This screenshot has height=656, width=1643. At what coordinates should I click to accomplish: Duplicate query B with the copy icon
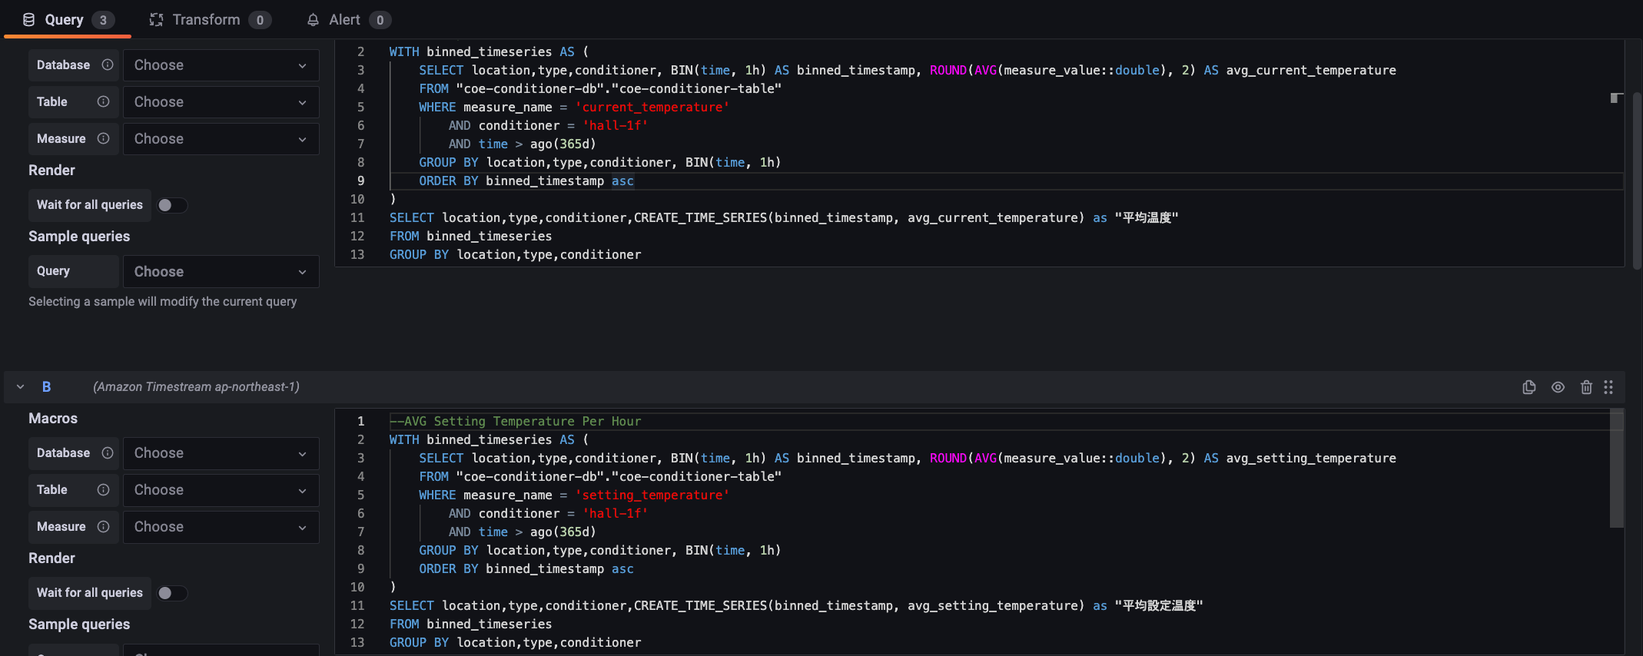coord(1528,387)
